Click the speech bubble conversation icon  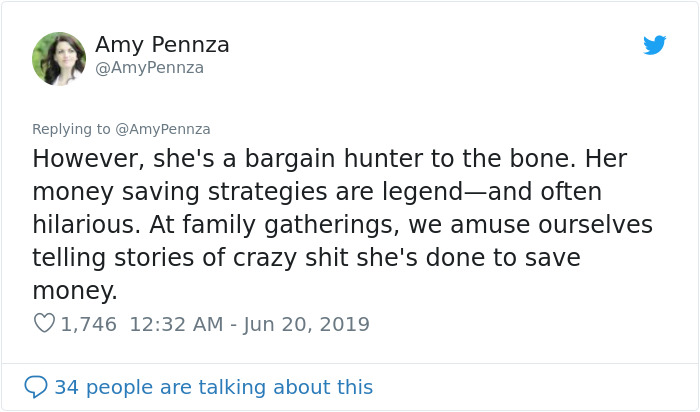pyautogui.click(x=36, y=386)
